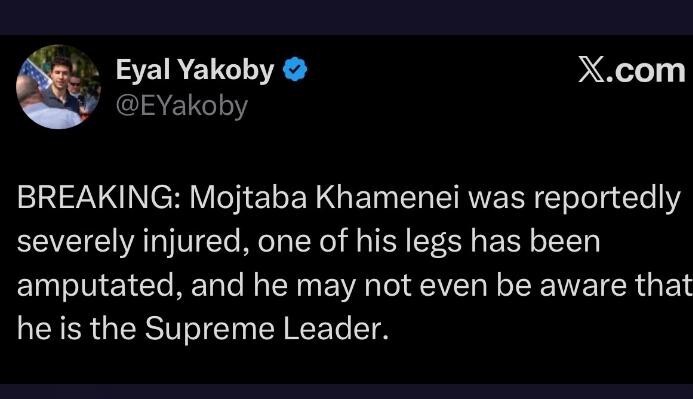Click the X logo beside .com
The image size is (693, 399).
(591, 70)
